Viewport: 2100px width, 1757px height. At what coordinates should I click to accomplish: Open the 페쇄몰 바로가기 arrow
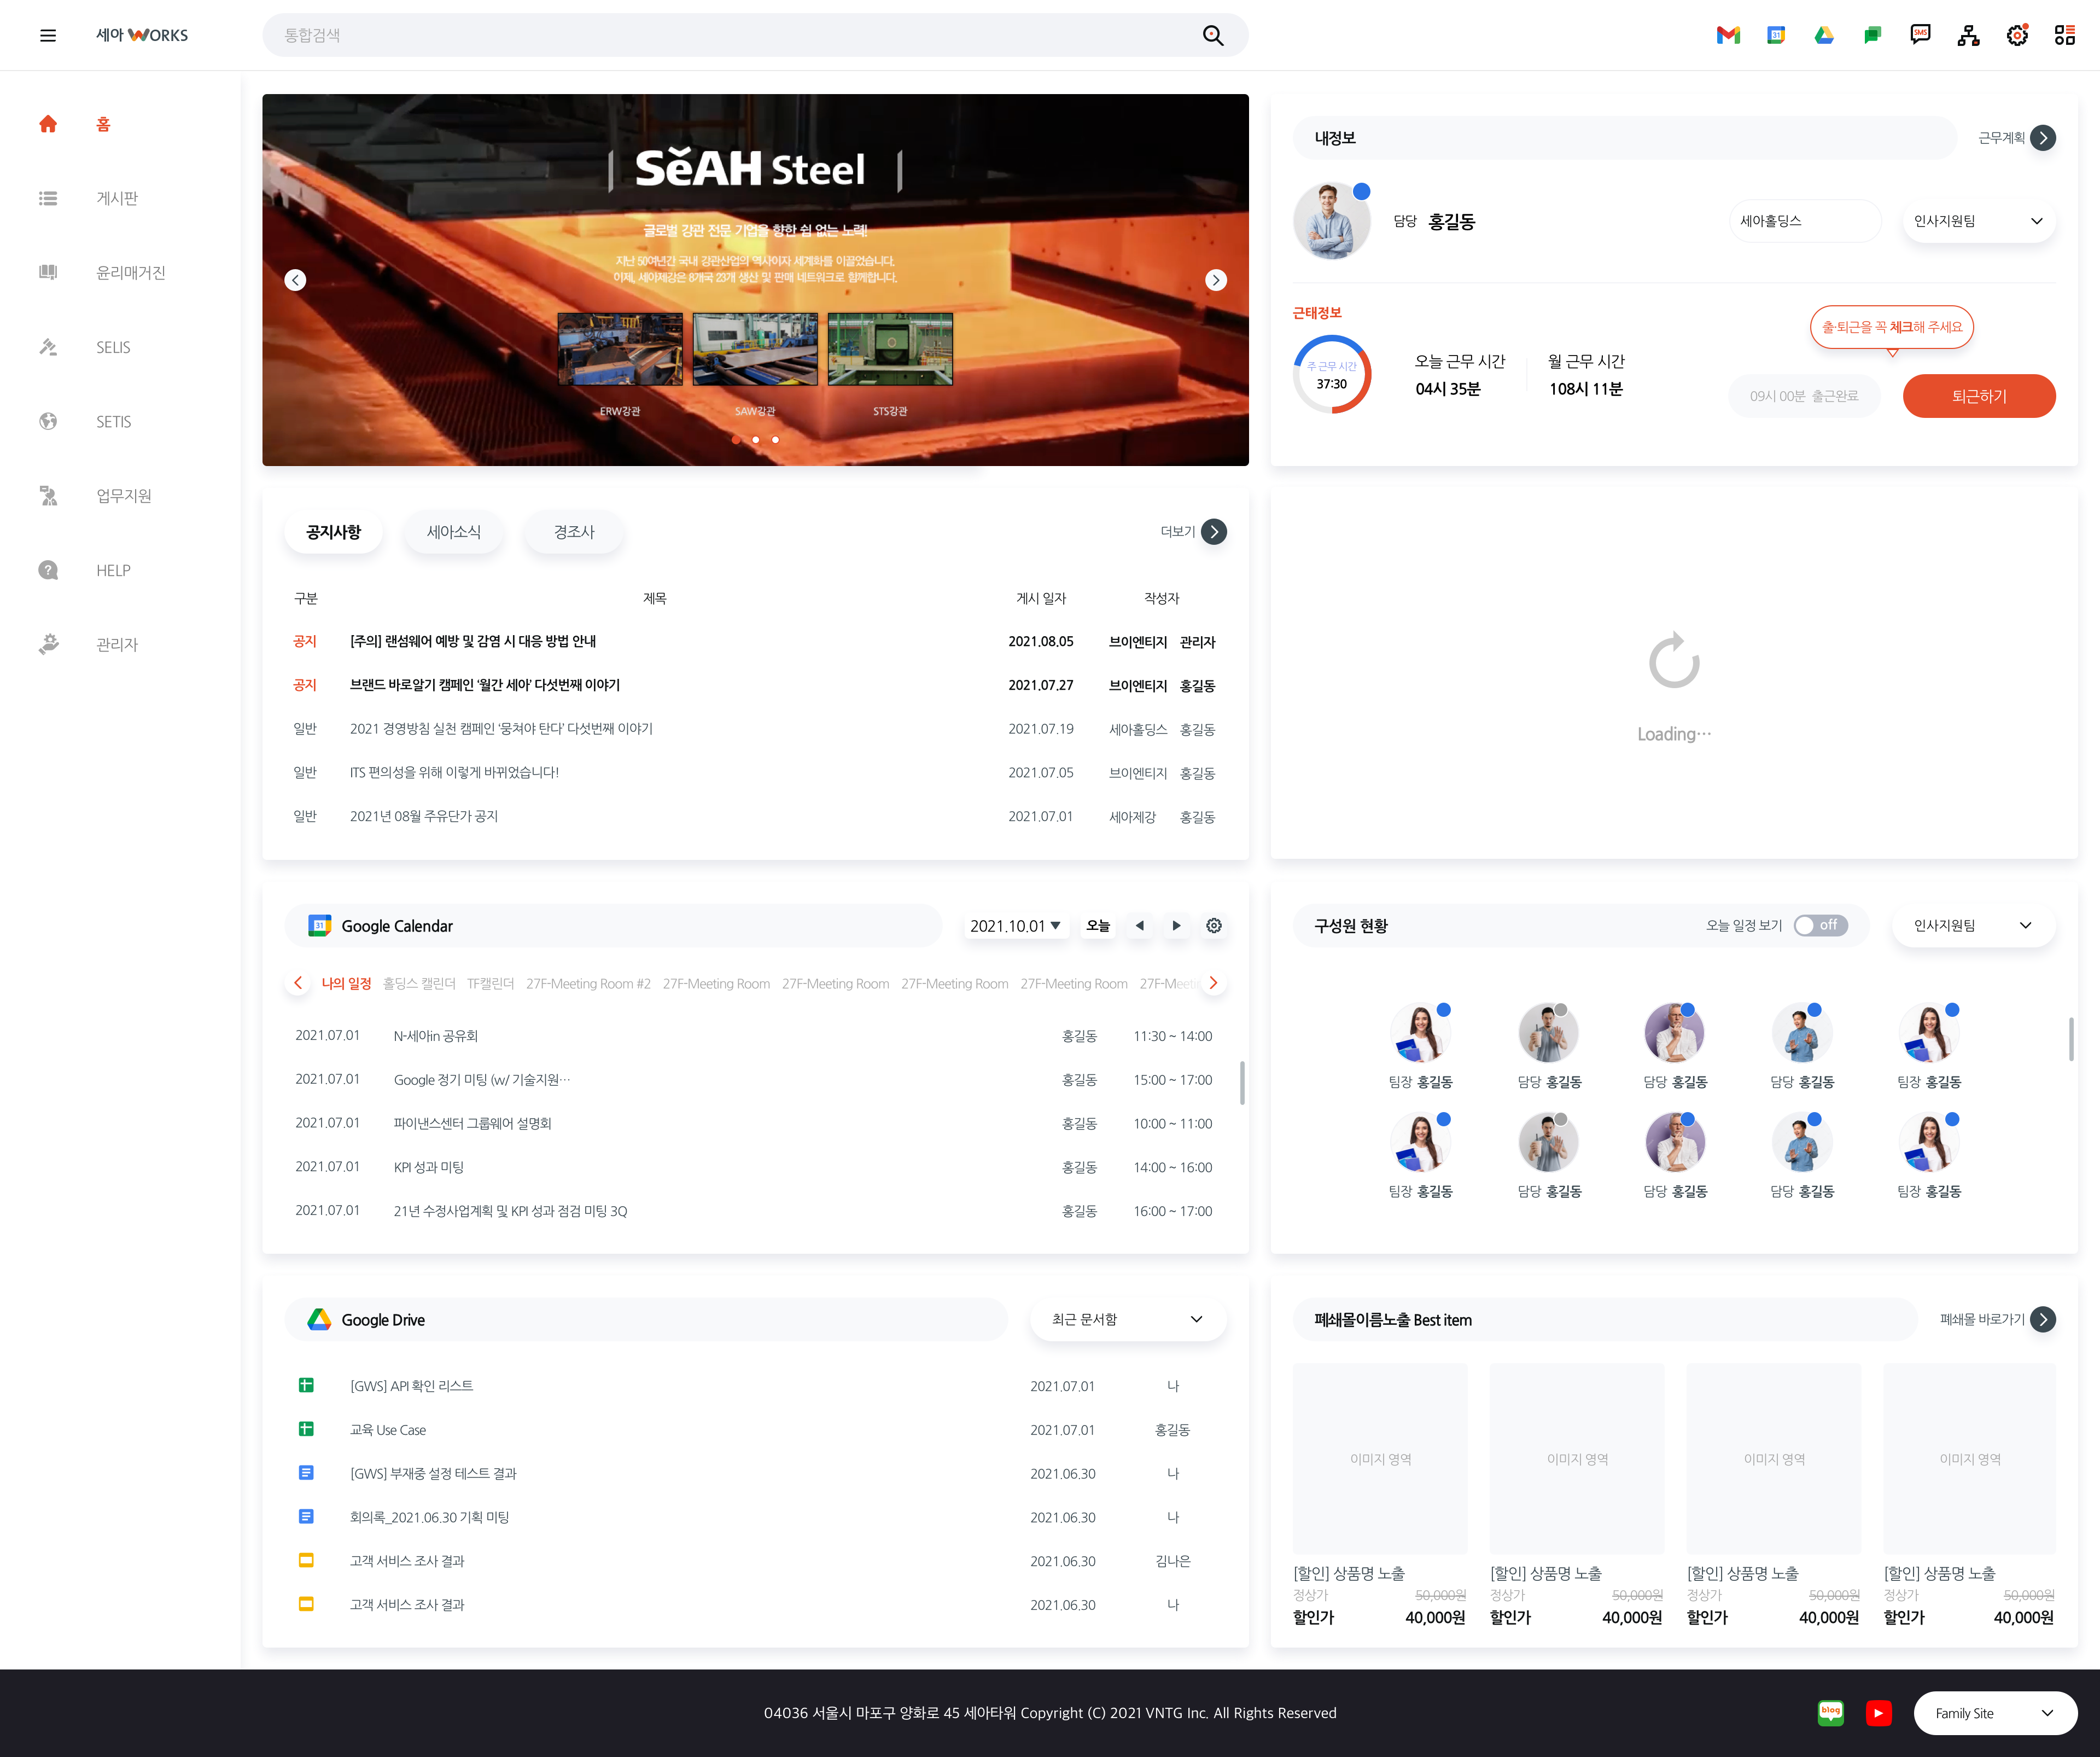coord(2043,1320)
